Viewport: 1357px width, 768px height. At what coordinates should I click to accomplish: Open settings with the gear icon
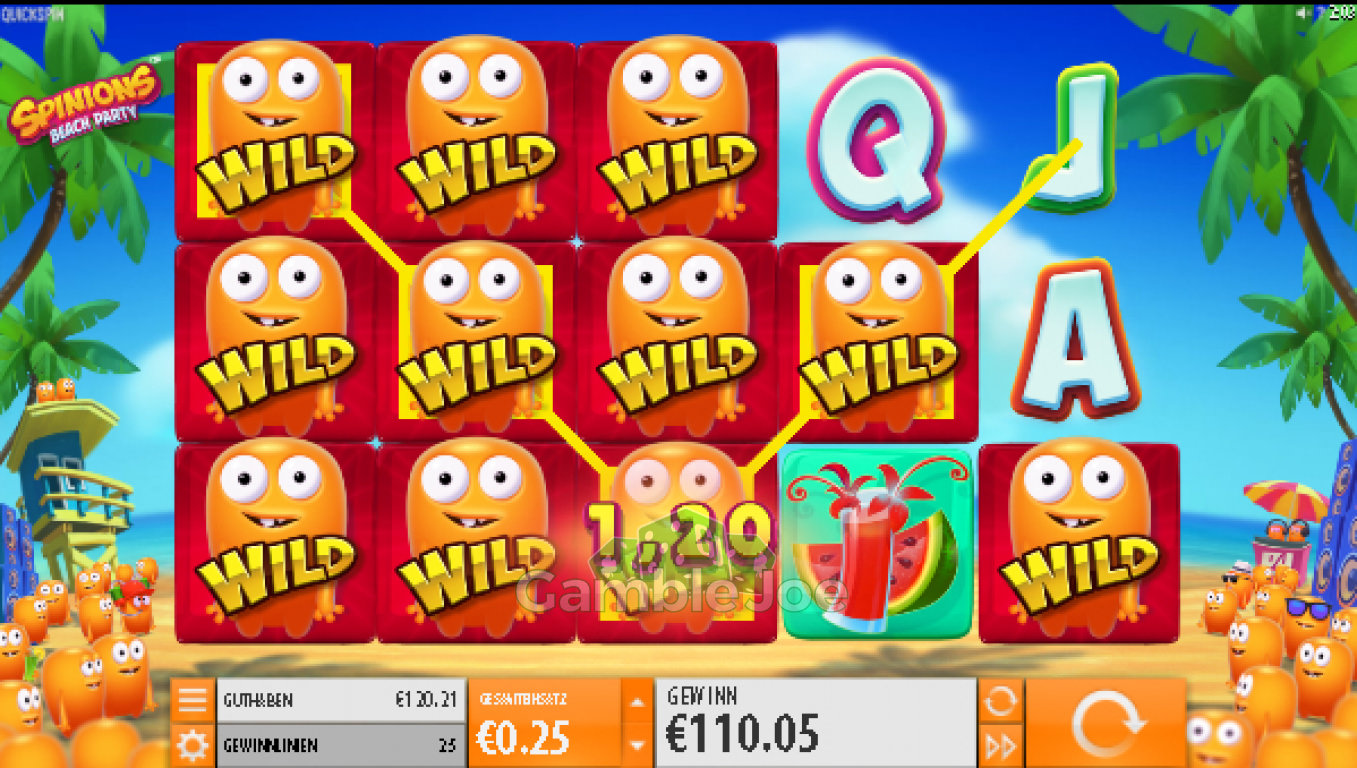[x=192, y=746]
